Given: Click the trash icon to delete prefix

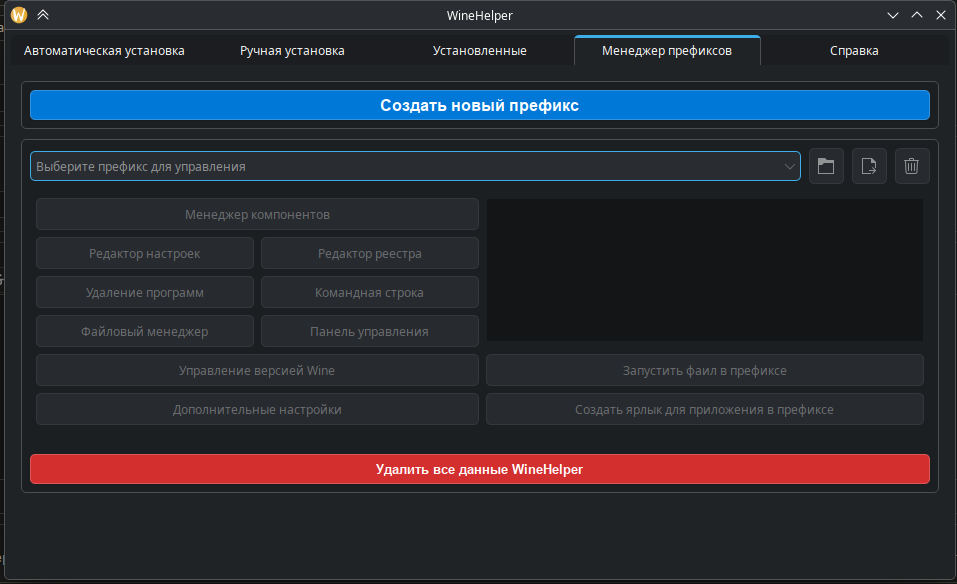Looking at the screenshot, I should click(911, 167).
